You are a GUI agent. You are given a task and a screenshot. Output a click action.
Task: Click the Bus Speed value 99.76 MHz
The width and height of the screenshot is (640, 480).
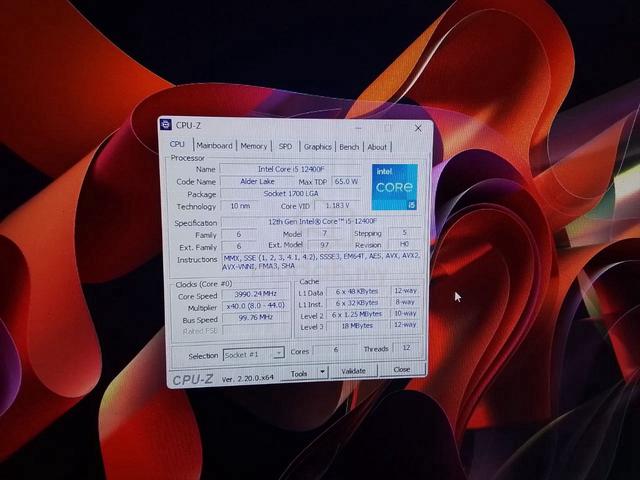[256, 317]
